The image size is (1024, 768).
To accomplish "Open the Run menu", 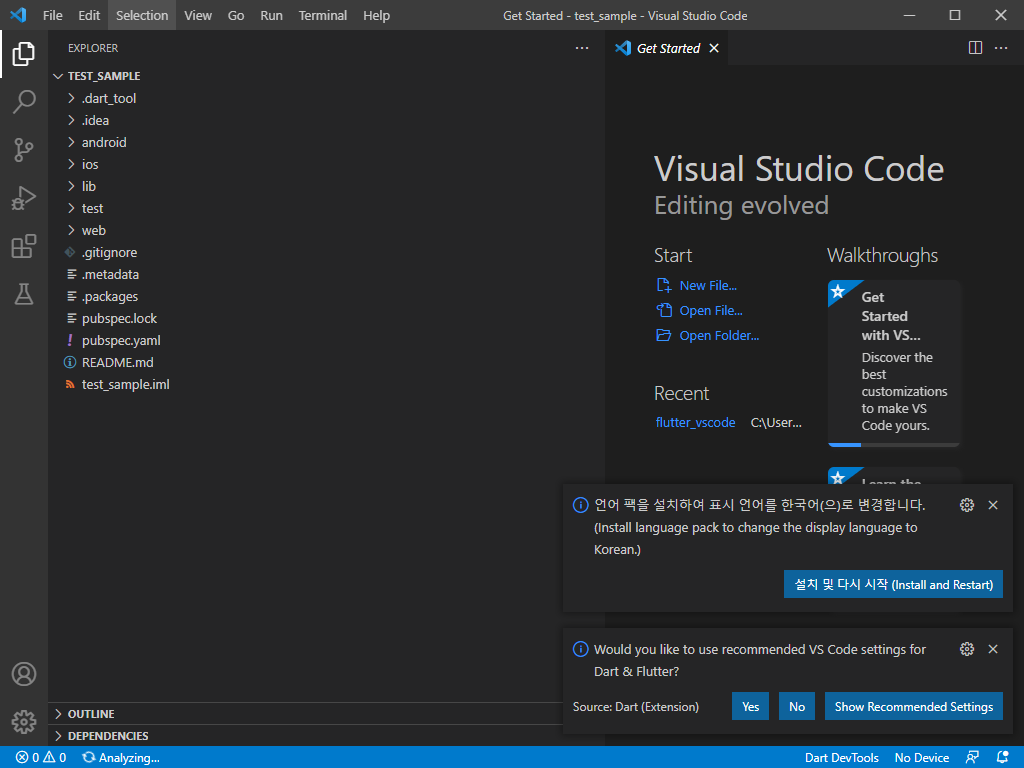I will pyautogui.click(x=271, y=15).
